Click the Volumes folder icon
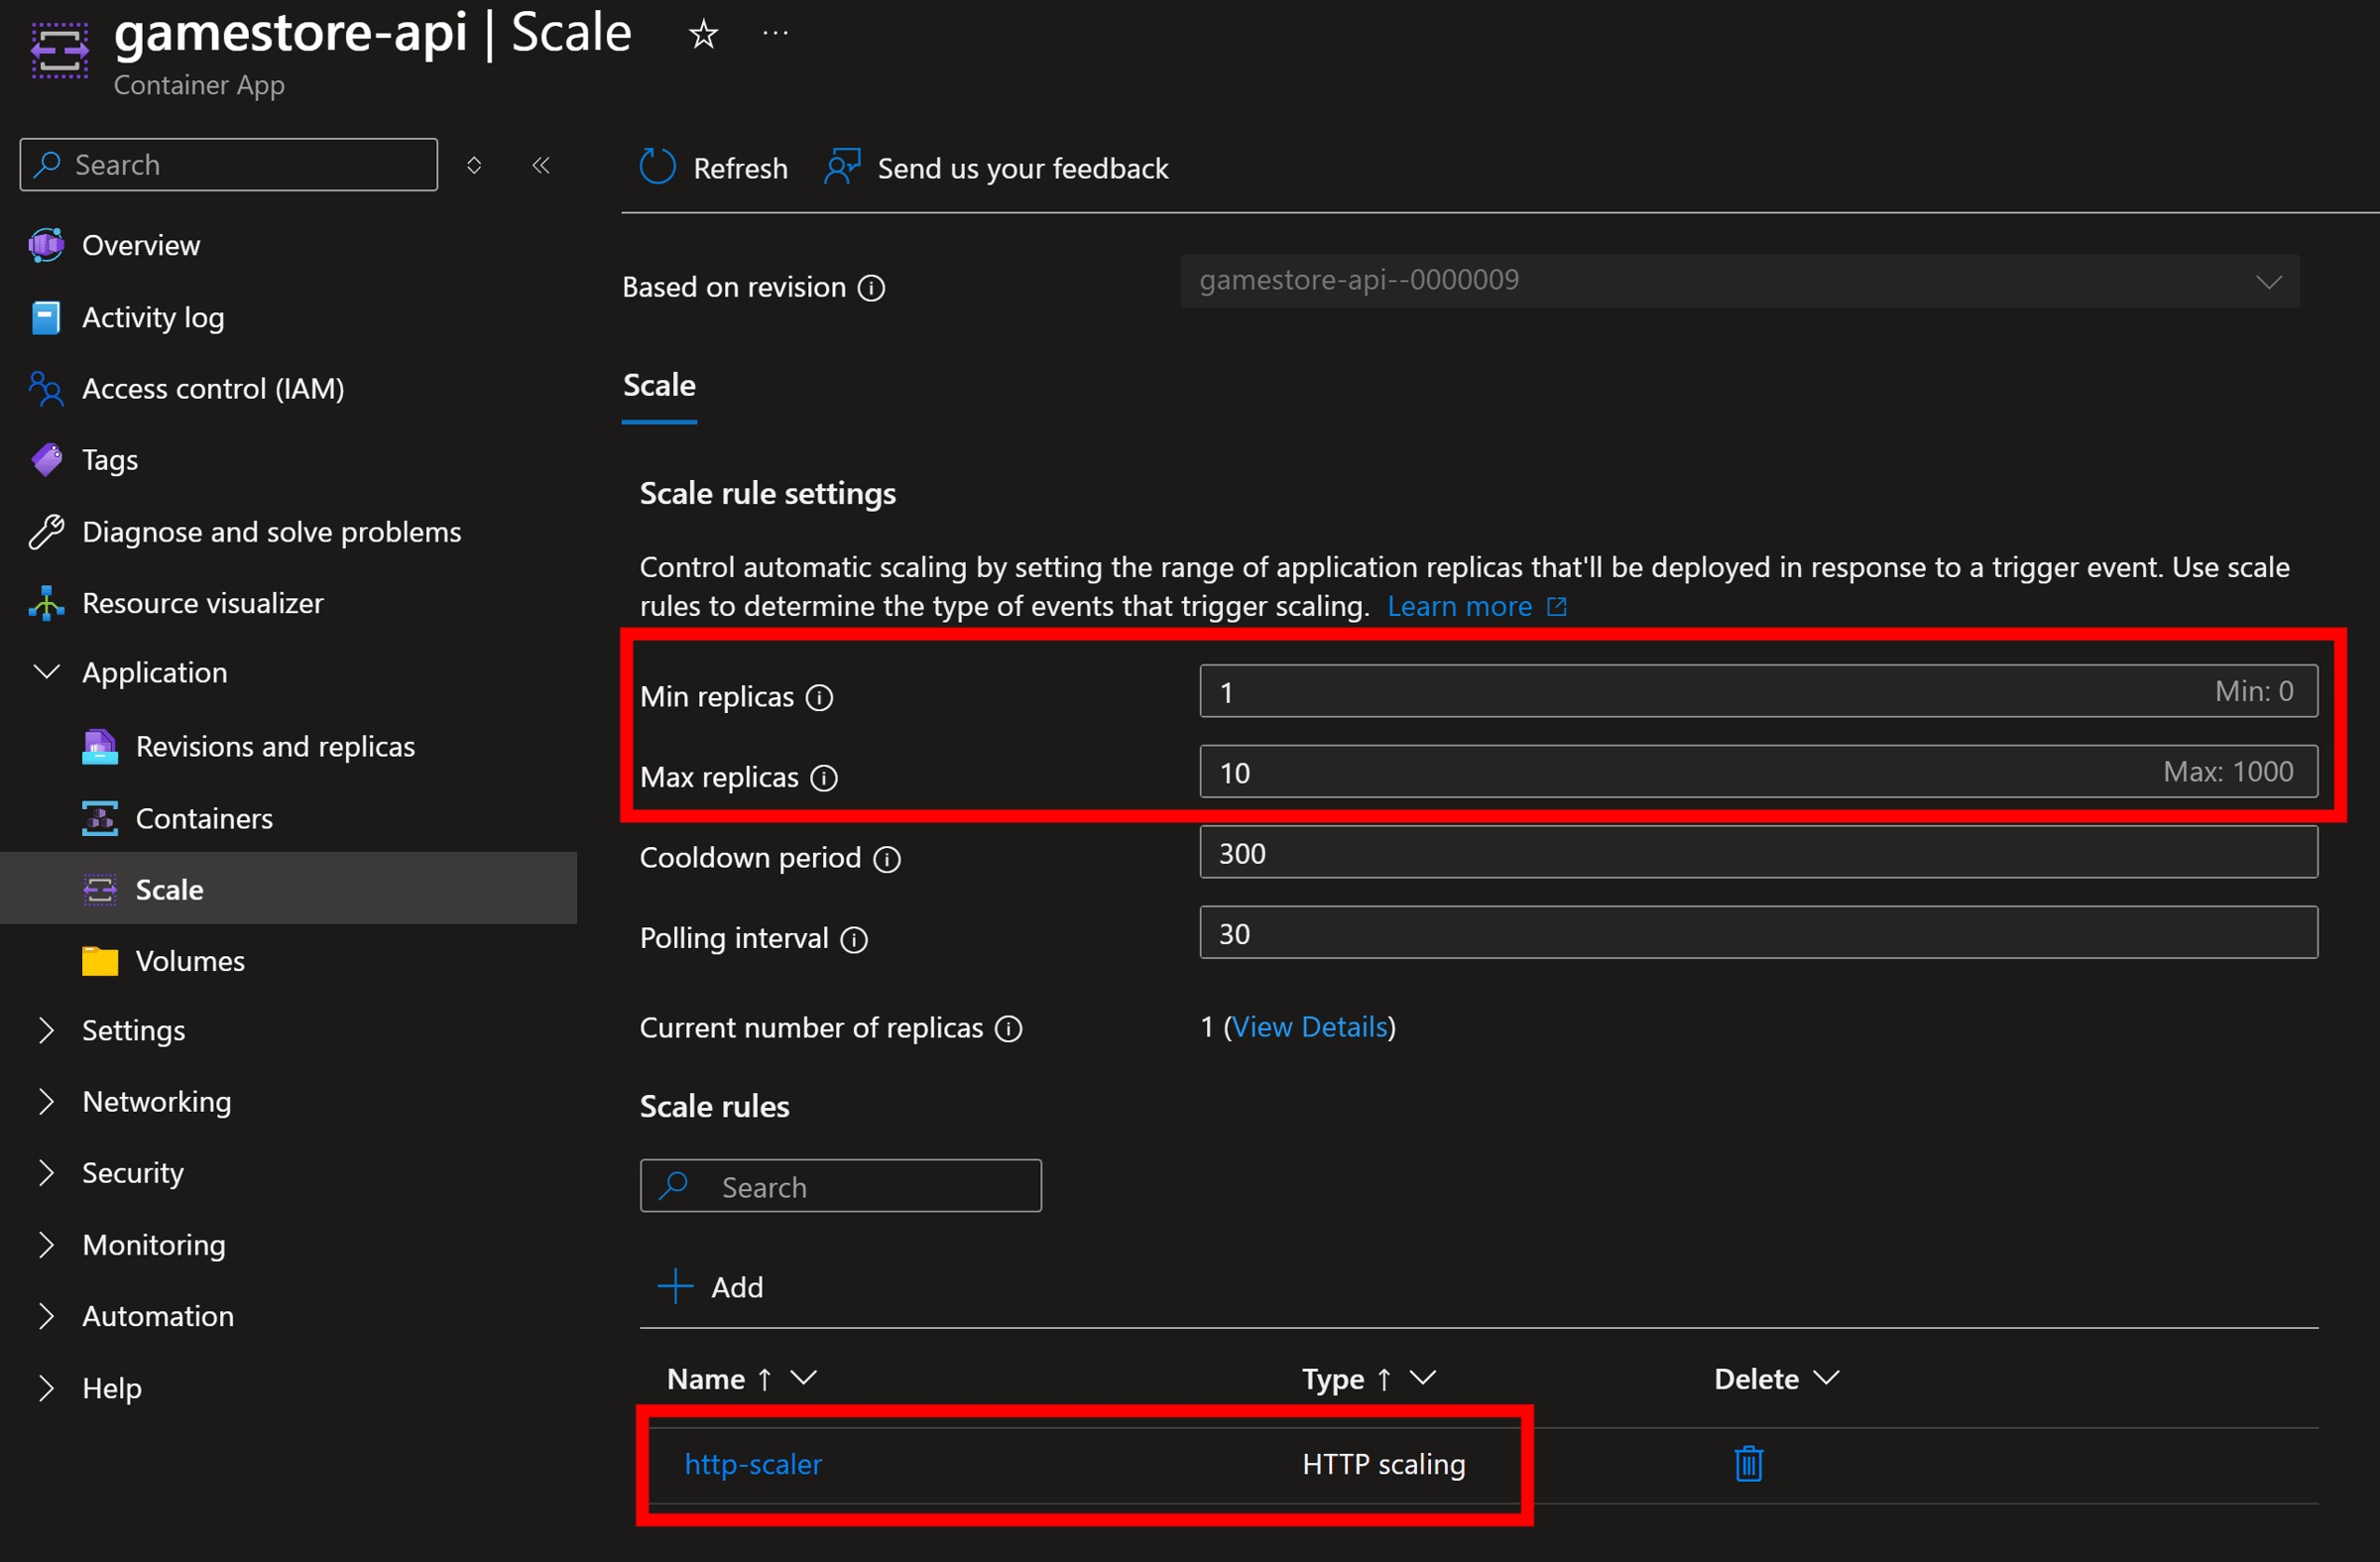Viewport: 2380px width, 1562px height. pyautogui.click(x=100, y=961)
